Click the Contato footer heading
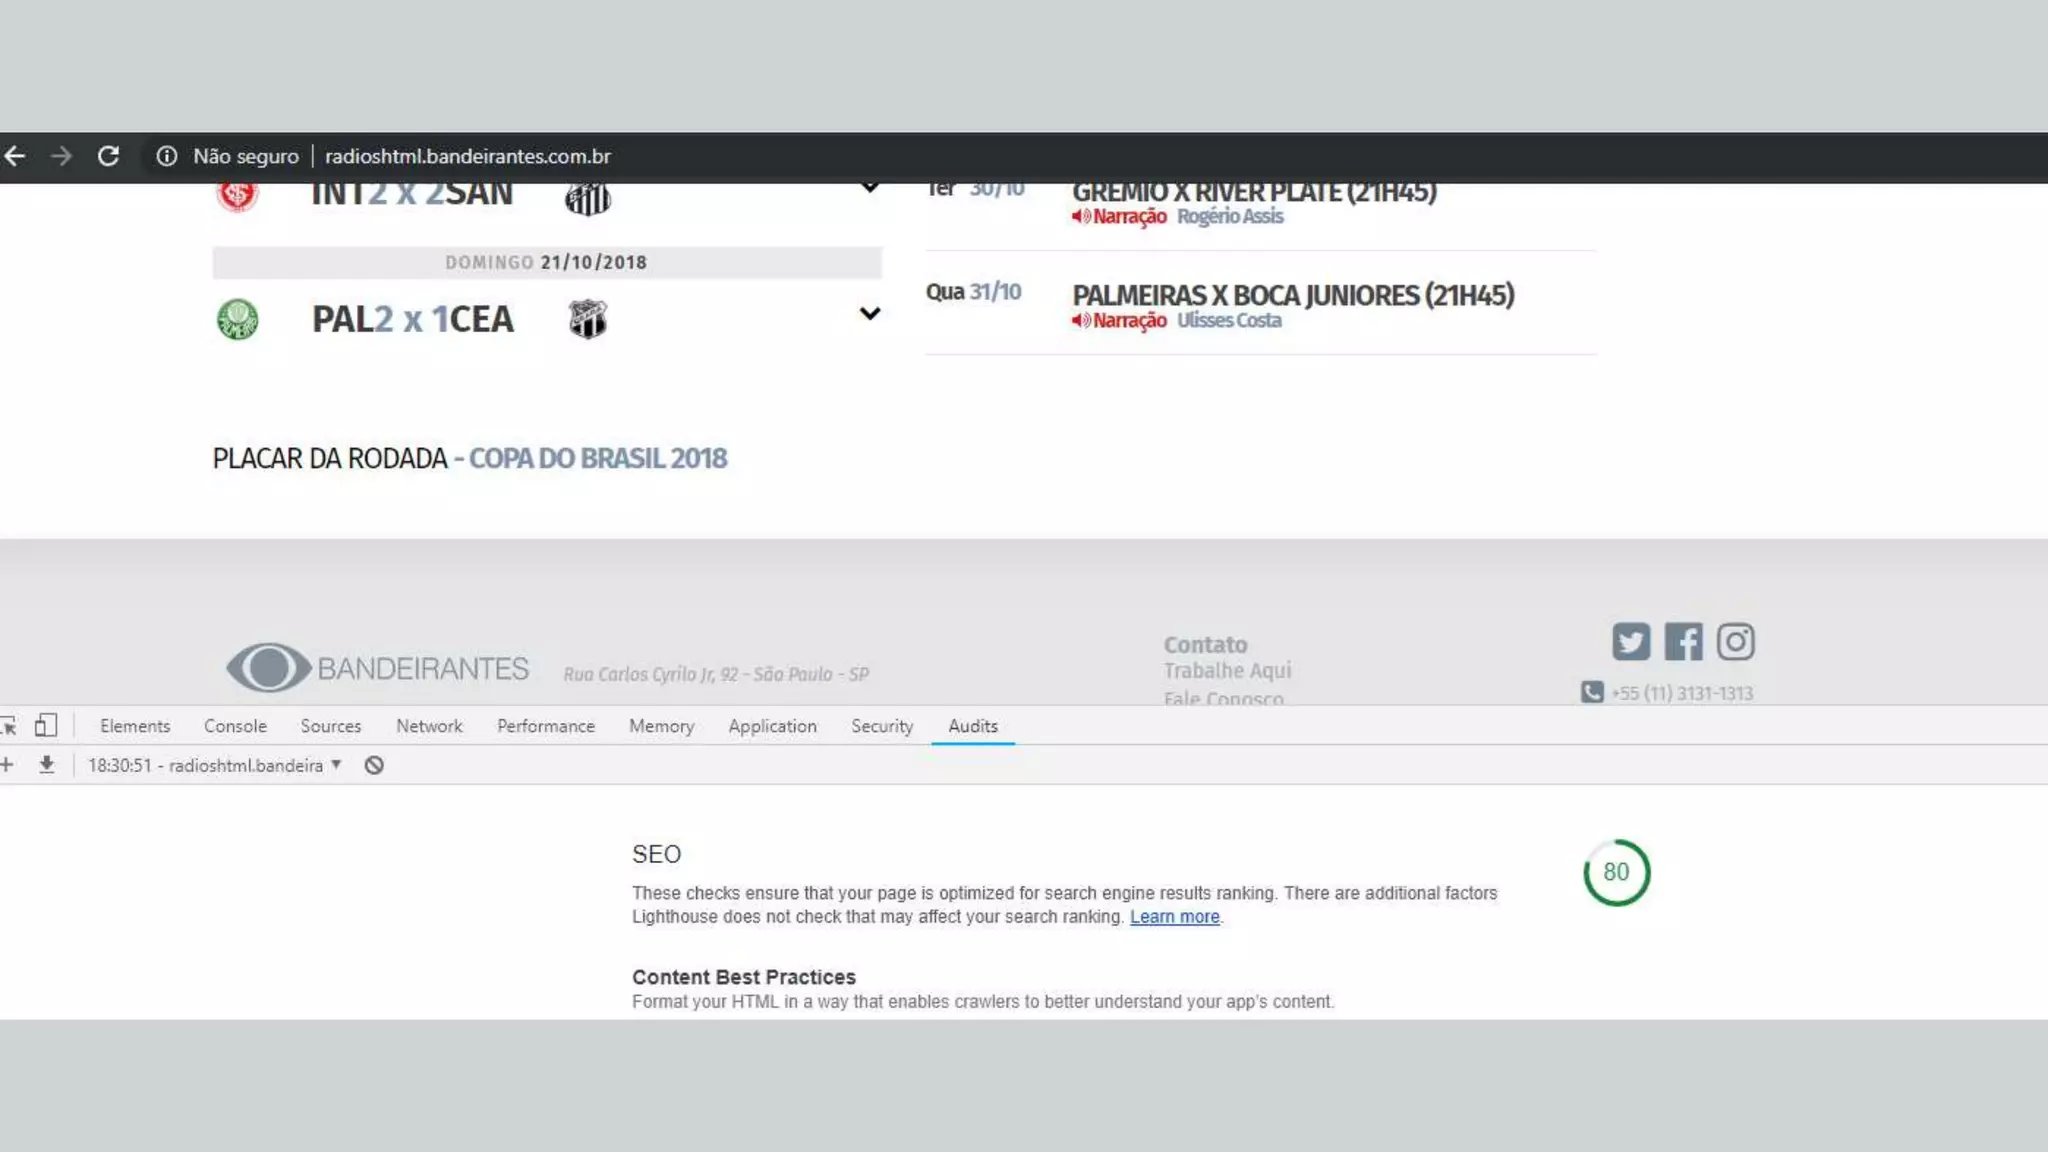Image resolution: width=2048 pixels, height=1152 pixels. point(1205,645)
